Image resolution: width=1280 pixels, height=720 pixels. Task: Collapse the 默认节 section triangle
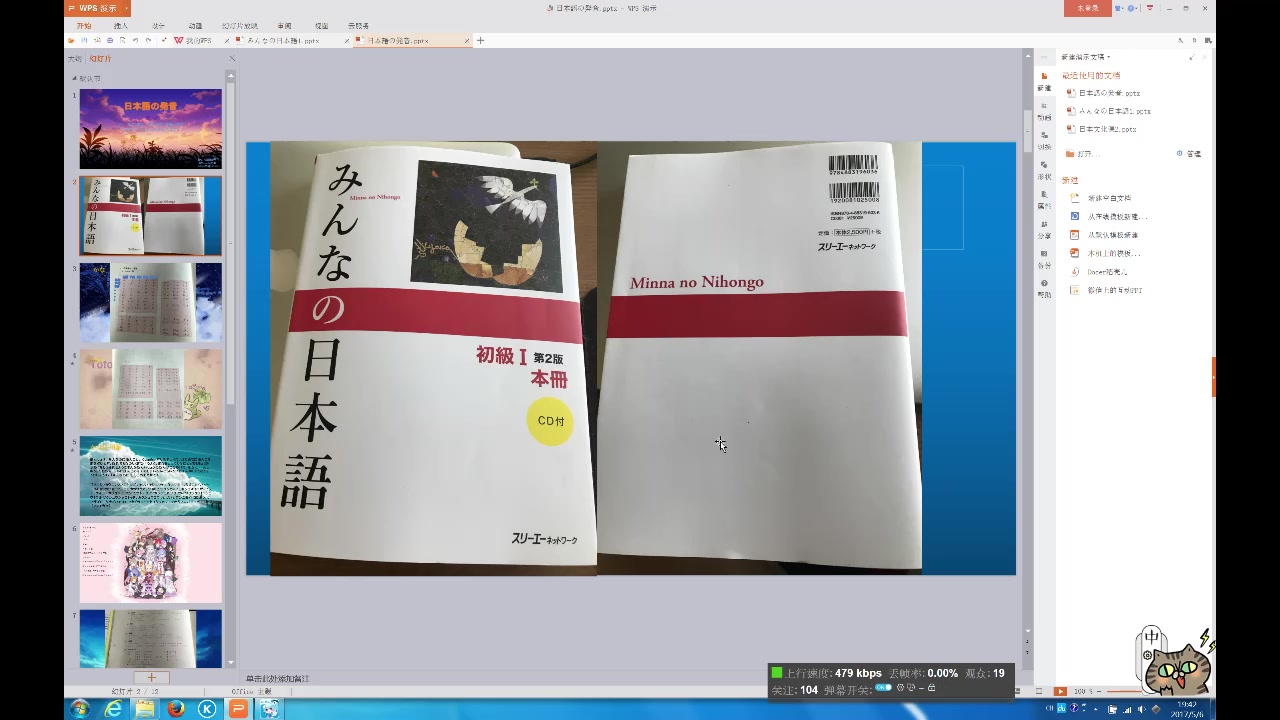click(74, 78)
